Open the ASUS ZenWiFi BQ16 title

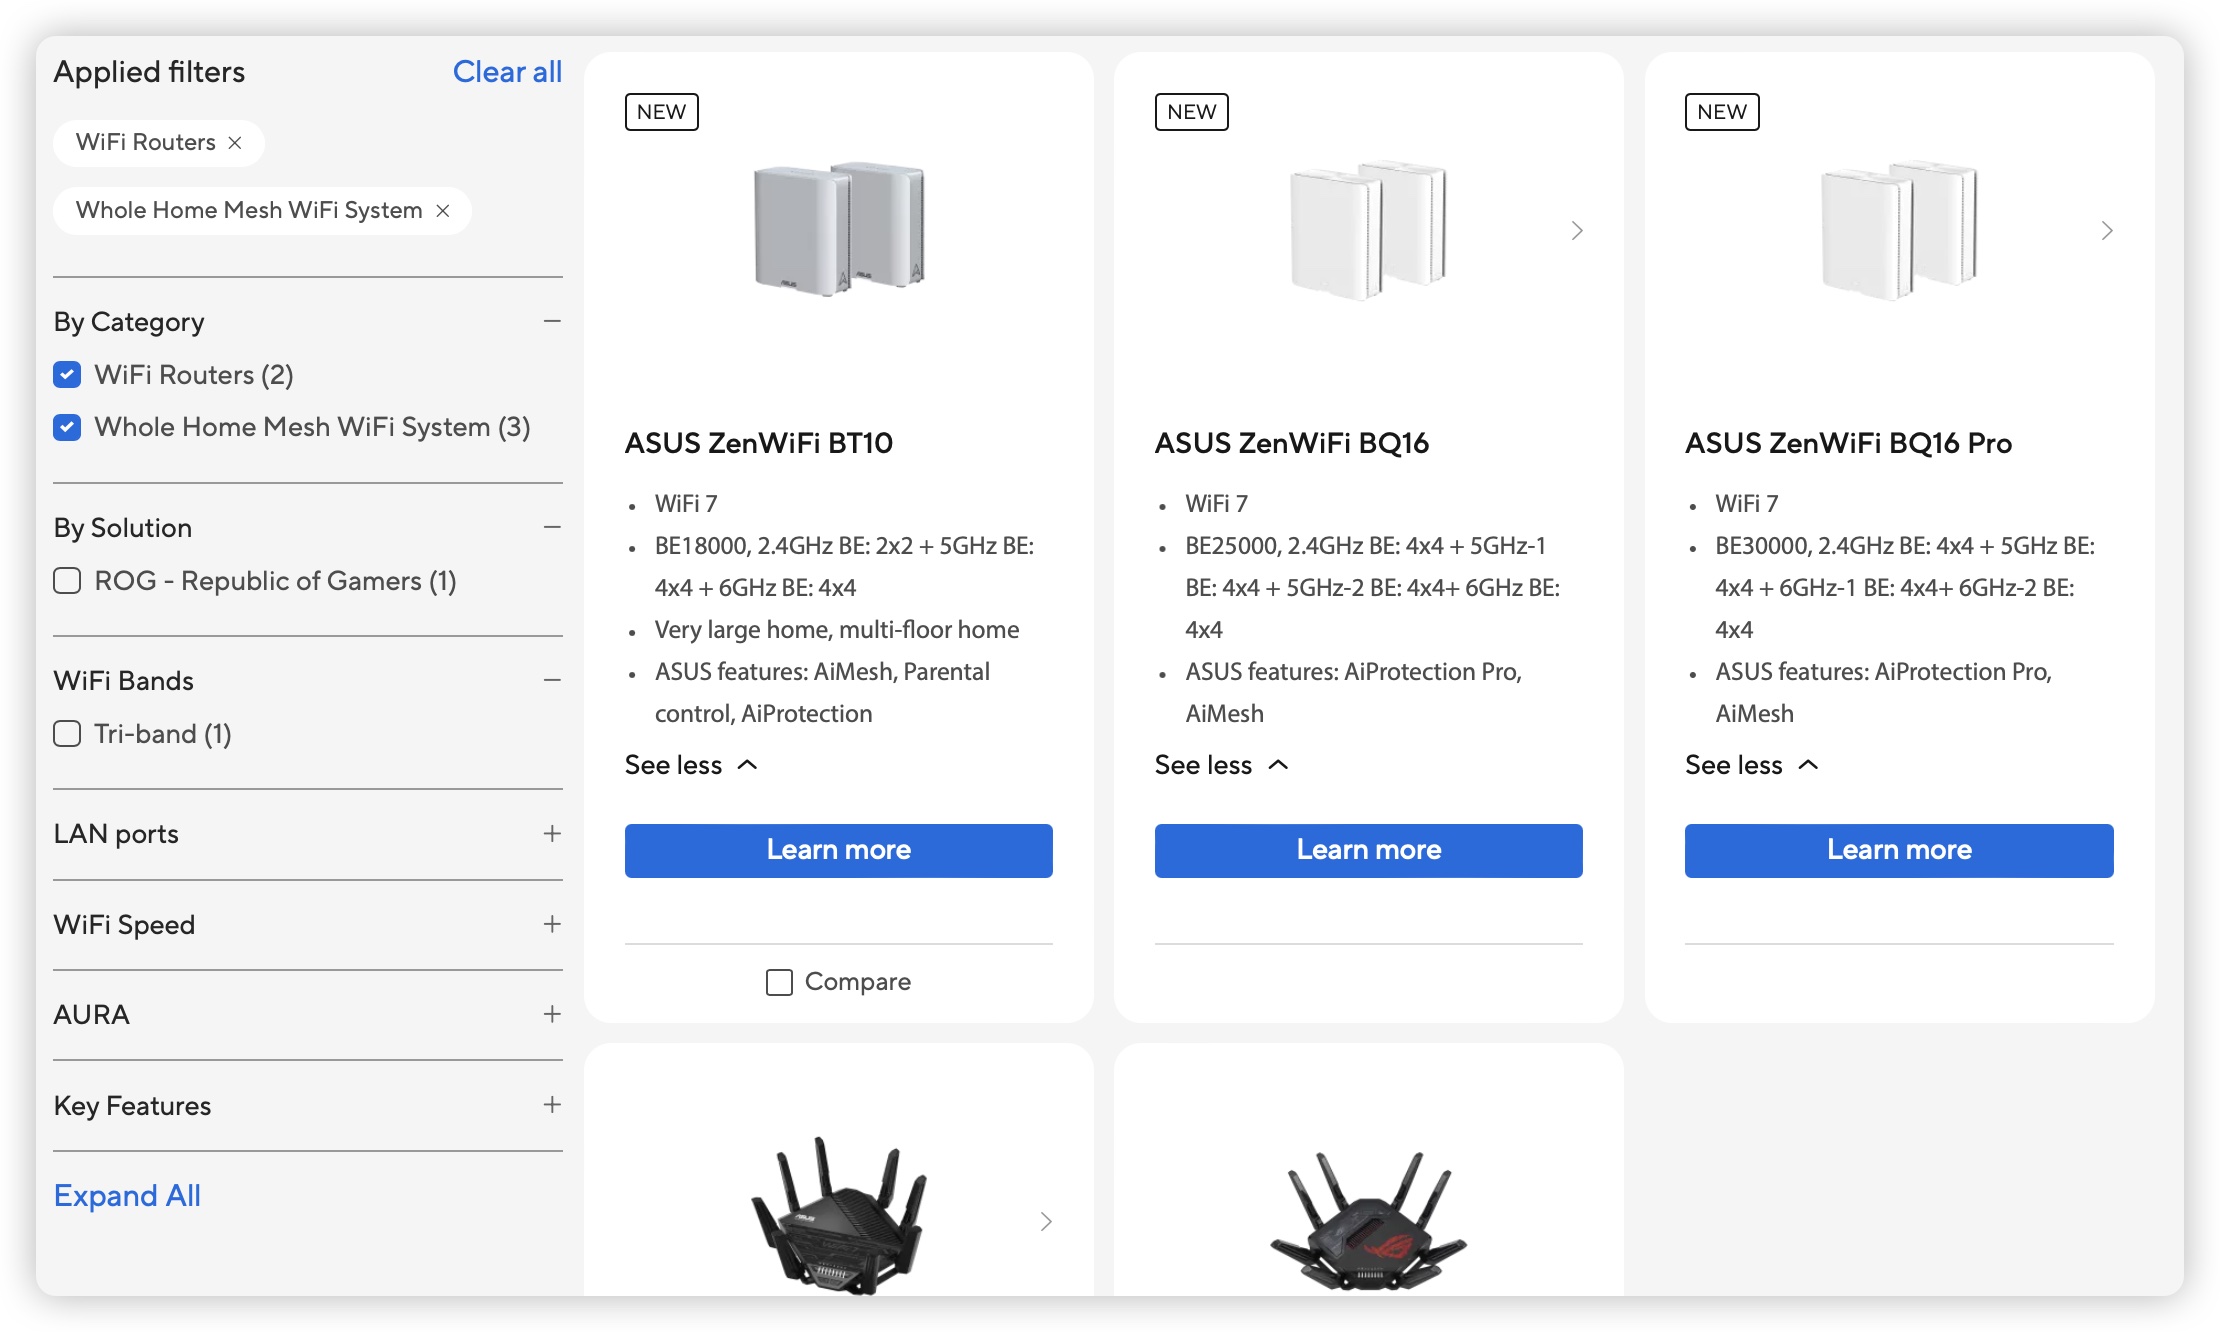pyautogui.click(x=1292, y=443)
